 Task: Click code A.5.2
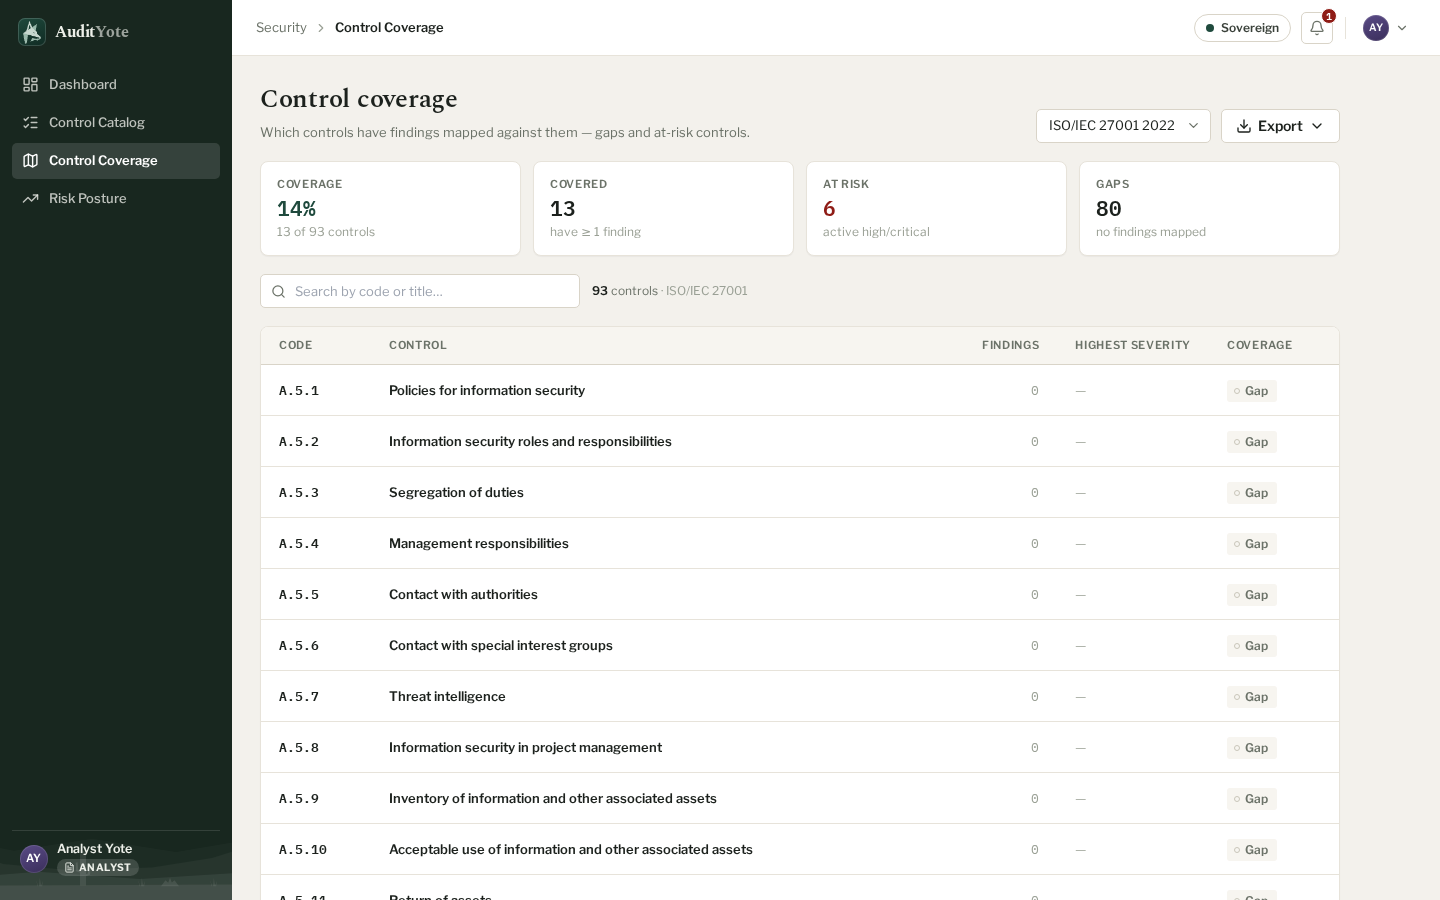(x=299, y=442)
